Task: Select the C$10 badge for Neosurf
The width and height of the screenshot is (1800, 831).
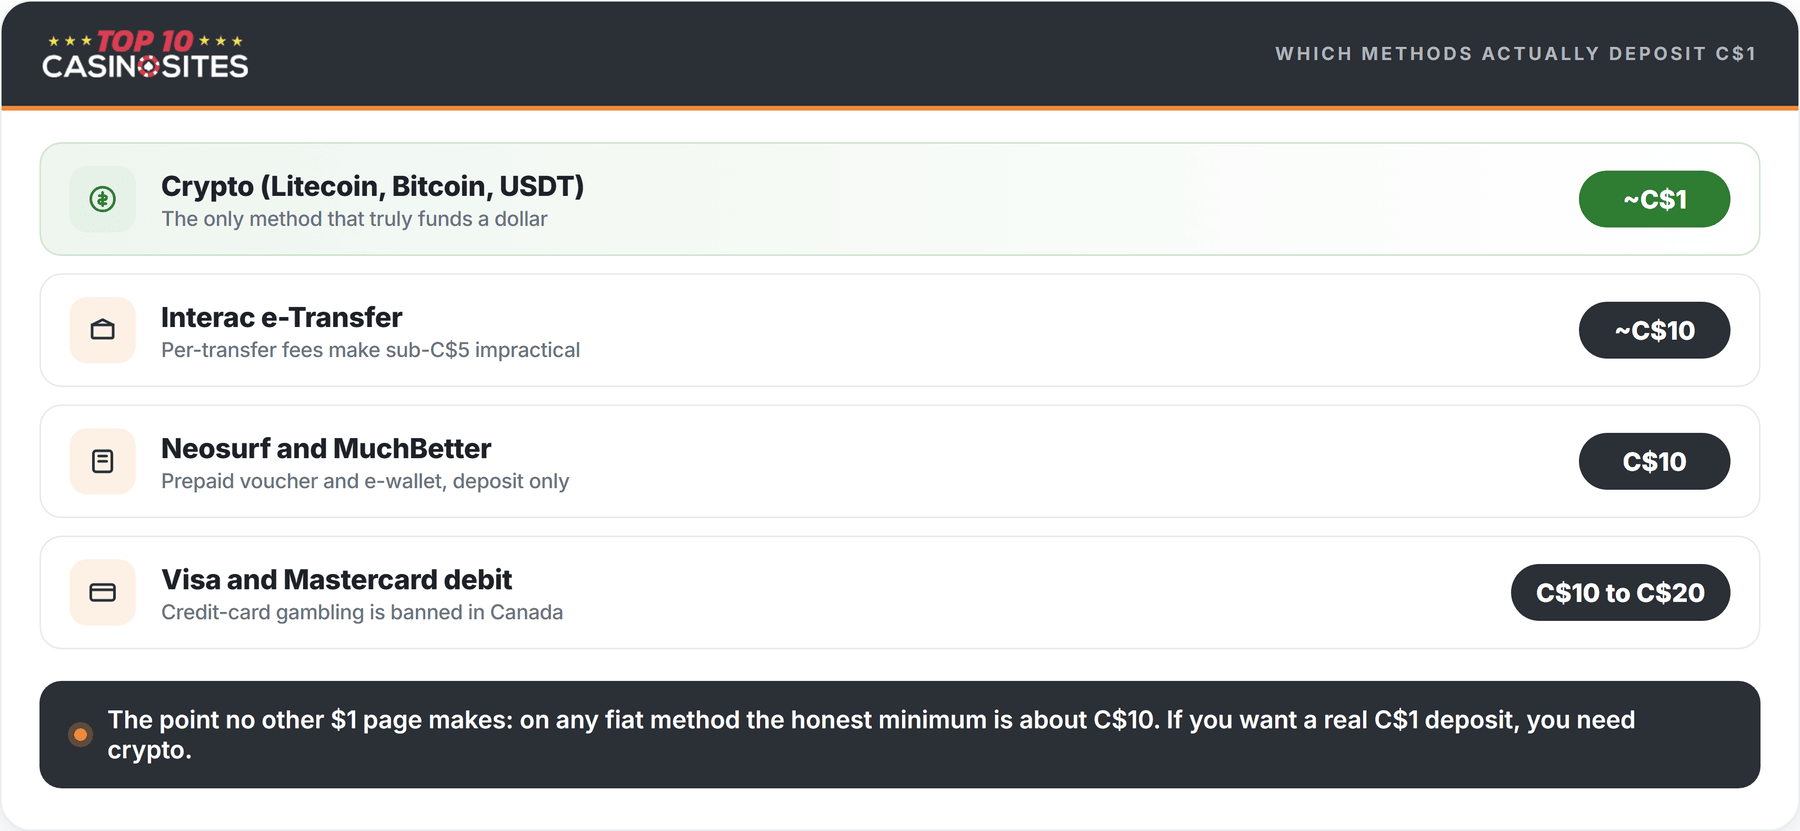Action: [1654, 461]
